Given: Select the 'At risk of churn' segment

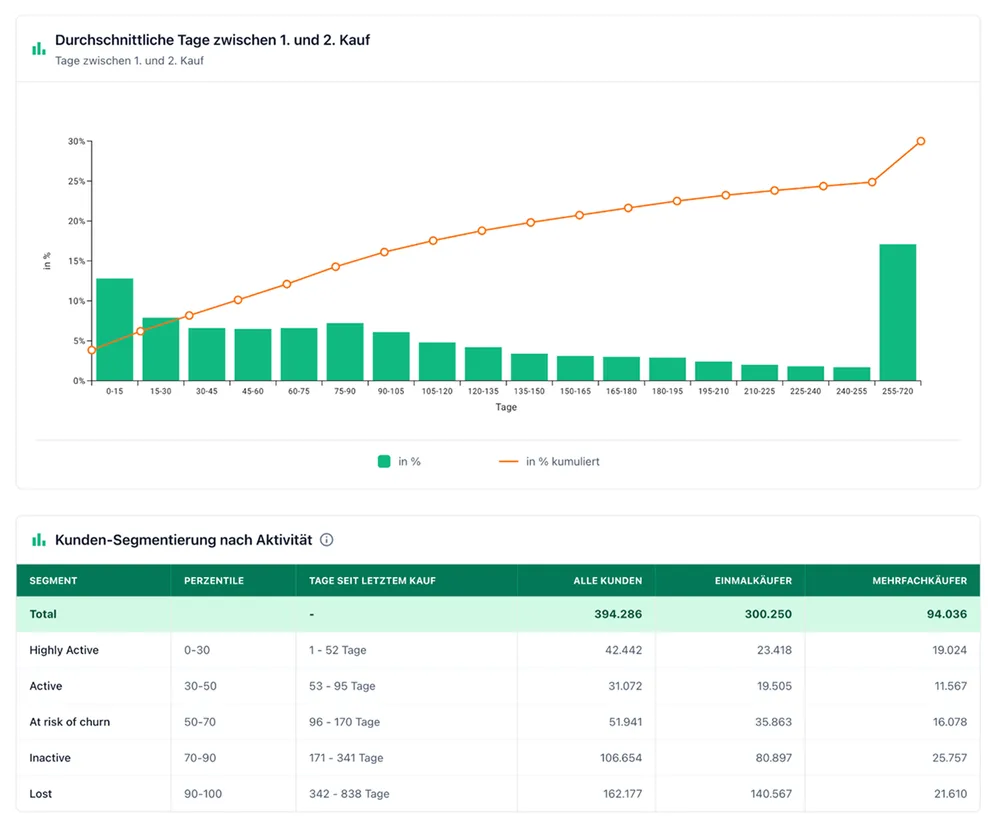Looking at the screenshot, I should tap(70, 721).
